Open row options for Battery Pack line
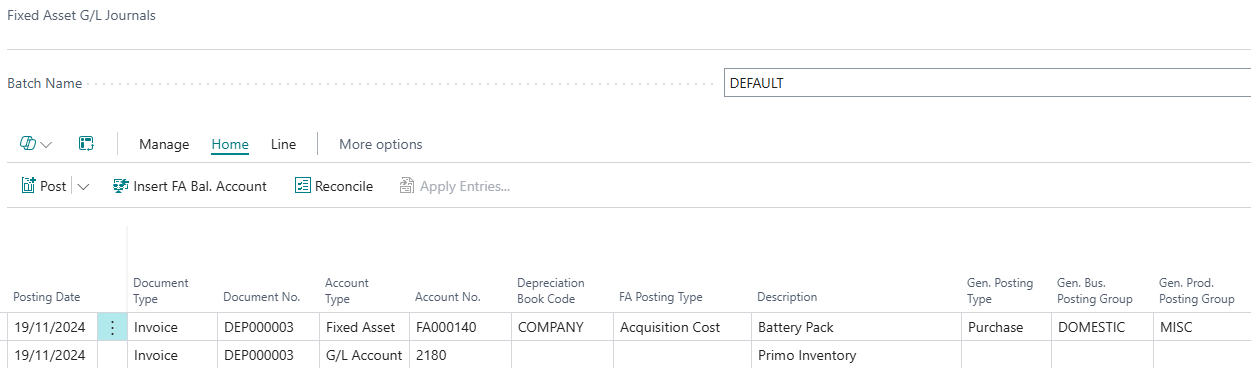The width and height of the screenshot is (1251, 368). [112, 327]
